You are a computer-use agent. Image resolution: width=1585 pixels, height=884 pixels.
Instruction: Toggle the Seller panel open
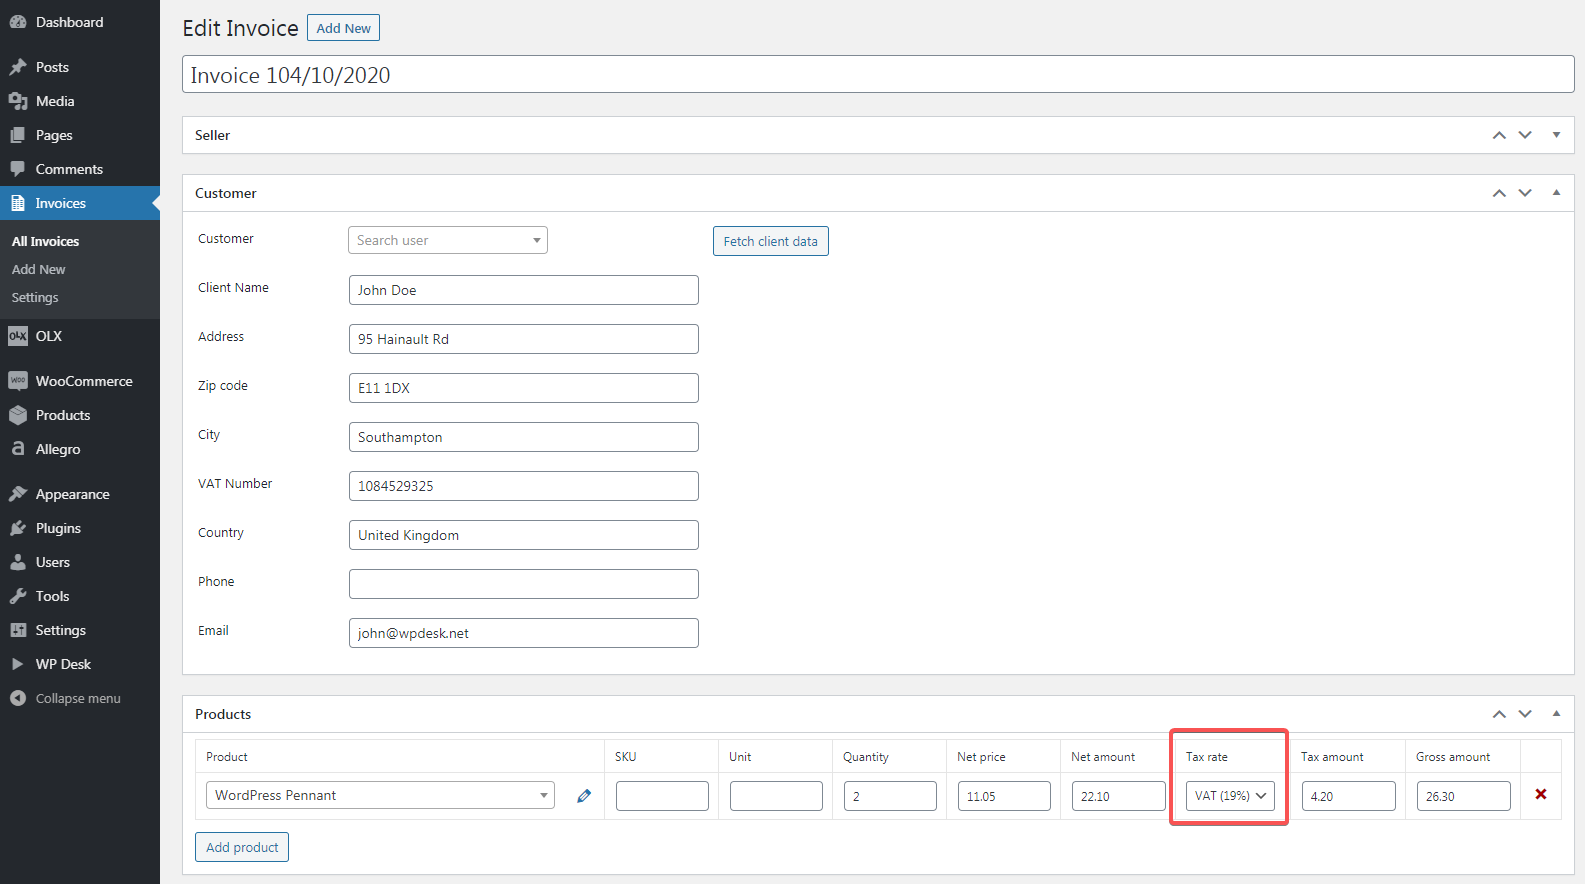tap(1556, 135)
